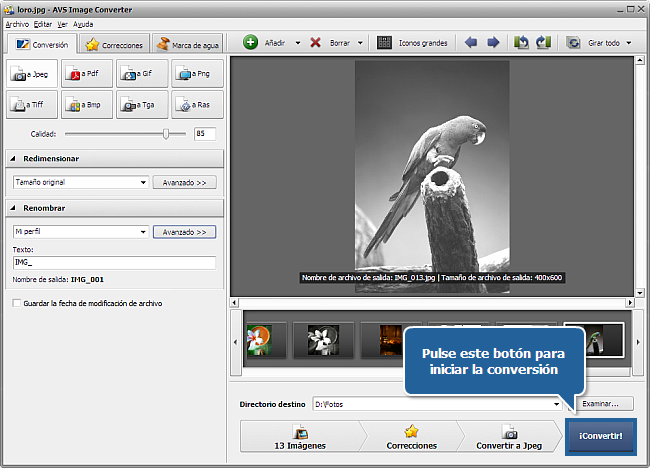Enable 'Guardar la fecha de modificación' checkbox
Screen dimensions: 650x468
pyautogui.click(x=15, y=303)
